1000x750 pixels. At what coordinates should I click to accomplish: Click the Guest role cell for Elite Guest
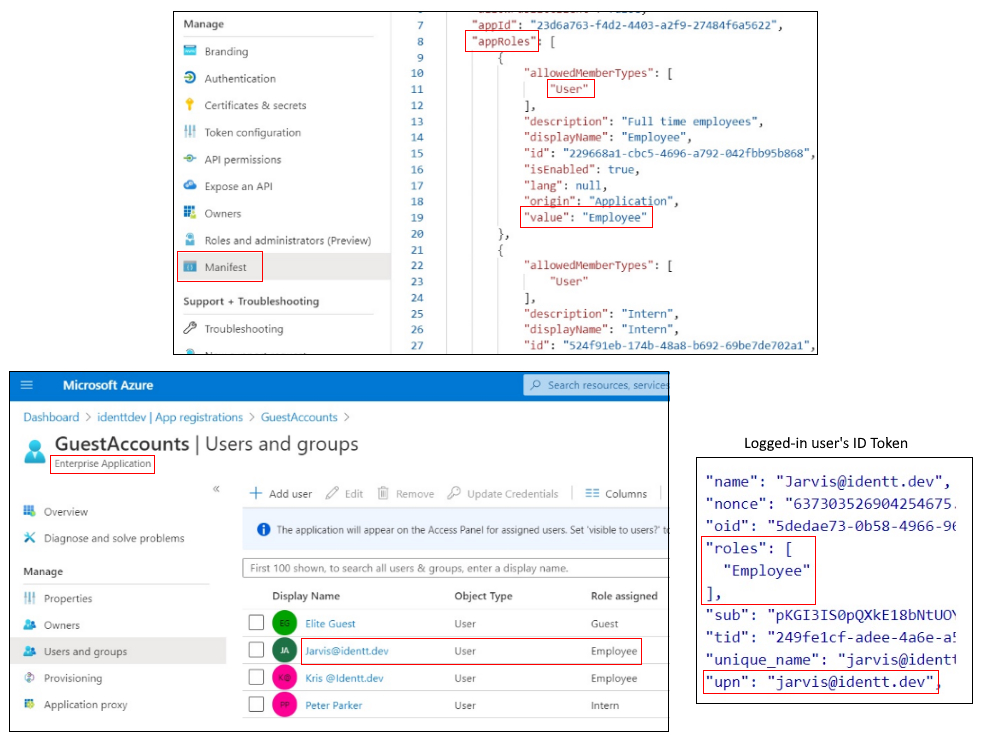(x=604, y=624)
